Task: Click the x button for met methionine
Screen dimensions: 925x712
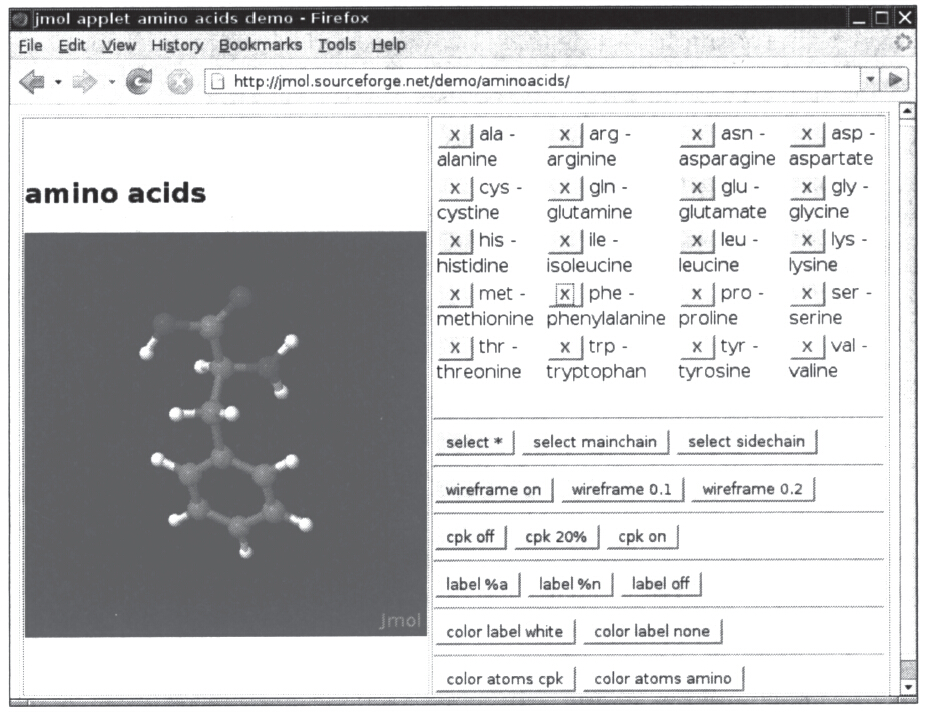Action: 455,294
